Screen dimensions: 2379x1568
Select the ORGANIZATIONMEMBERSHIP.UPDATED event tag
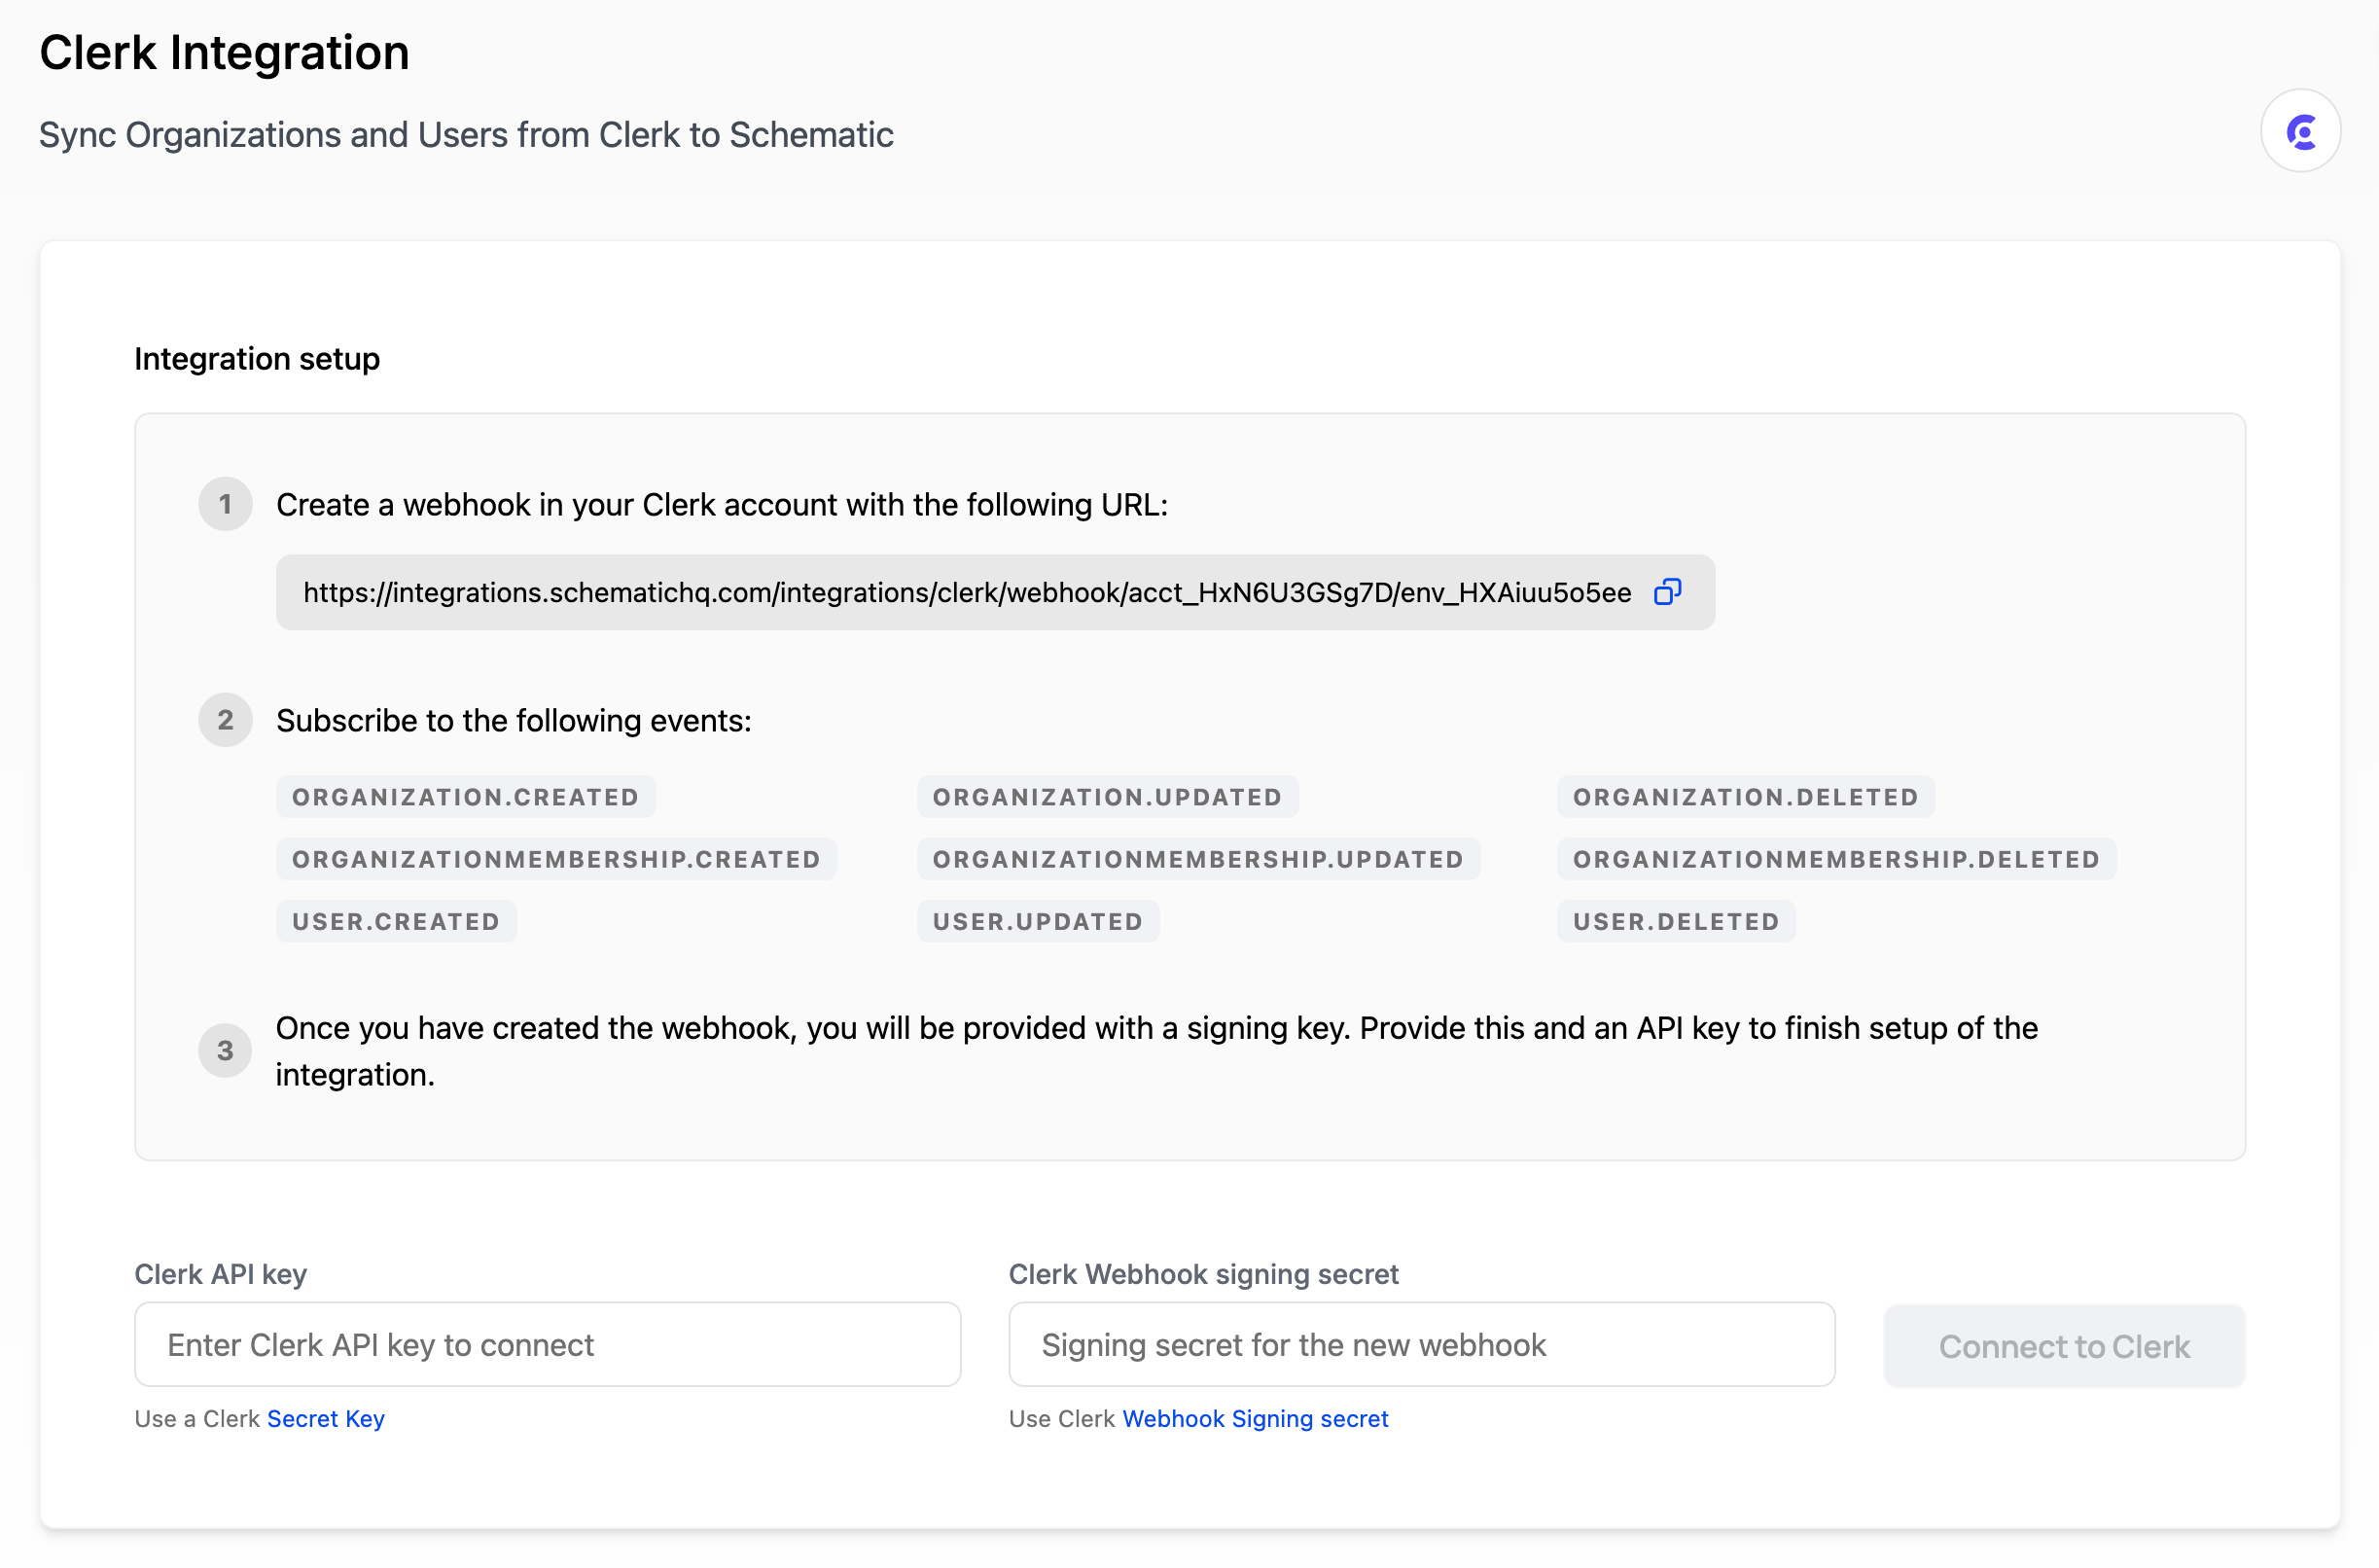pyautogui.click(x=1198, y=858)
